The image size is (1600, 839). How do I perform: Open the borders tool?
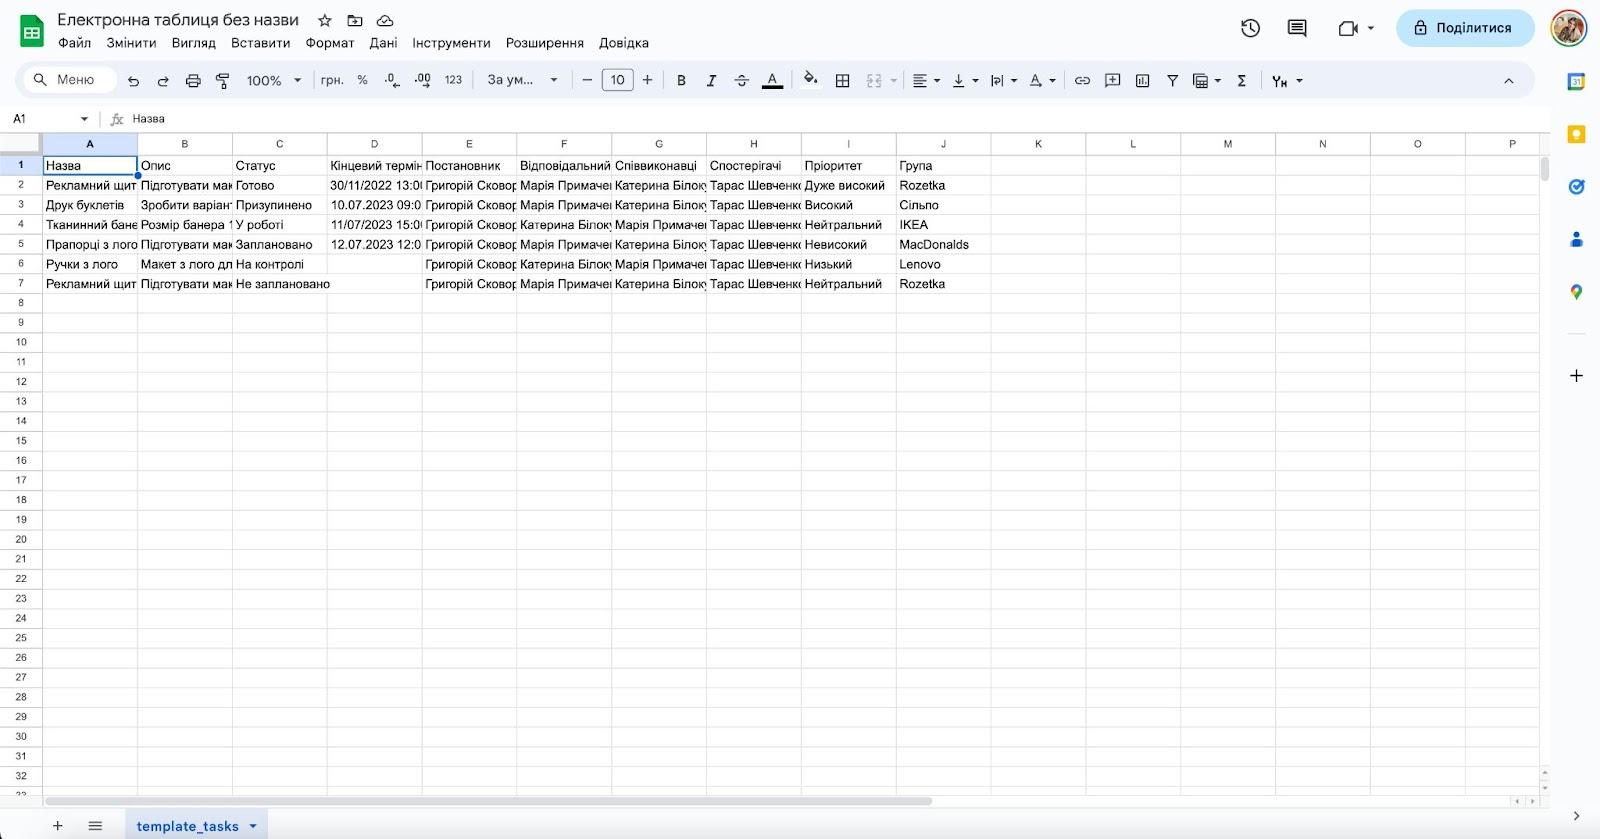(x=843, y=81)
